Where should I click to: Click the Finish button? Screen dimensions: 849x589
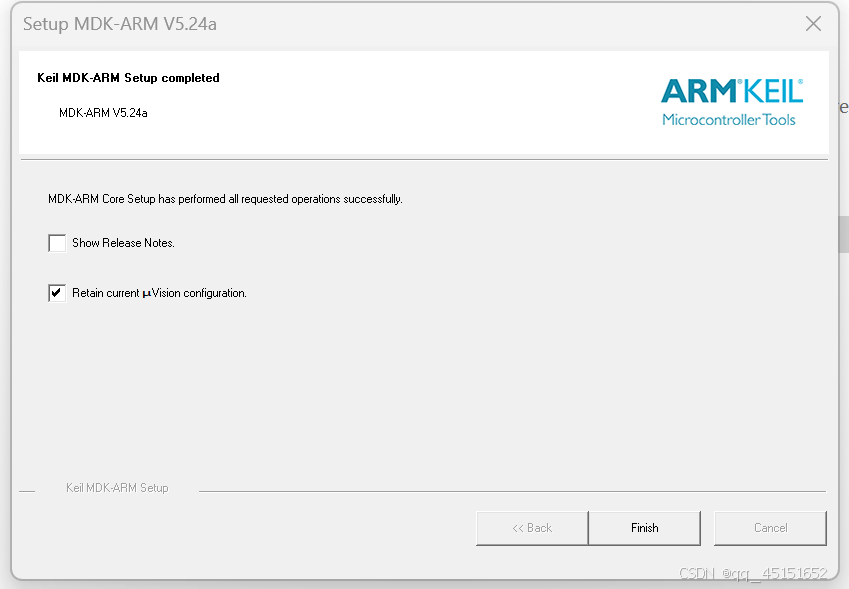click(x=644, y=528)
